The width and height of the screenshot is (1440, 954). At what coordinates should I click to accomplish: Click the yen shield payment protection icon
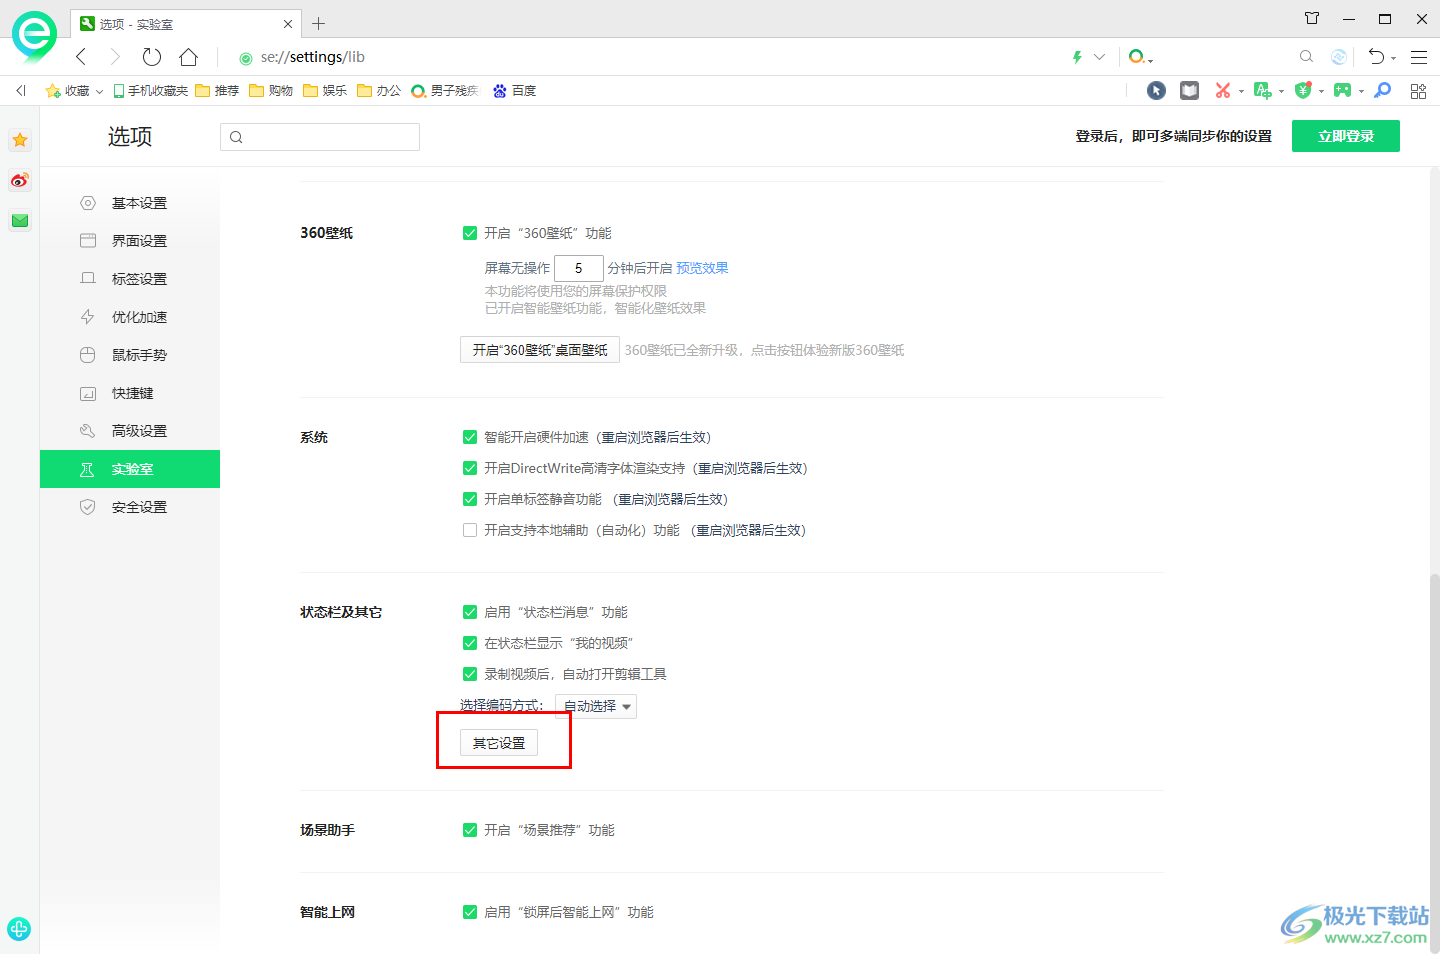pyautogui.click(x=1302, y=91)
